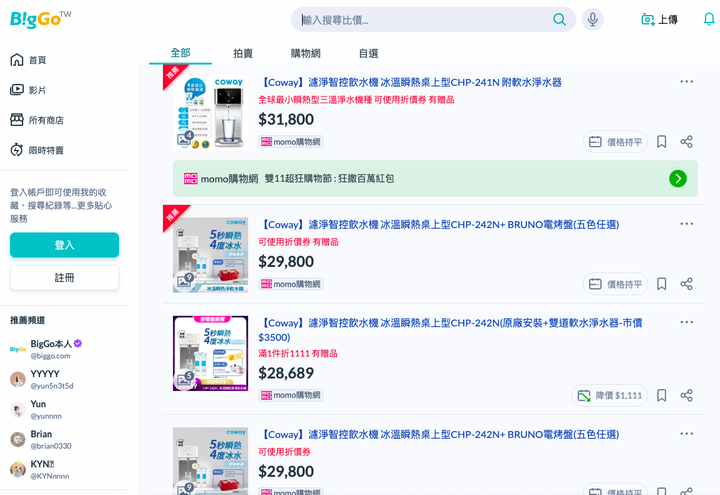This screenshot has width=720, height=495.
Task: Open notifications bell
Action: coord(709,19)
